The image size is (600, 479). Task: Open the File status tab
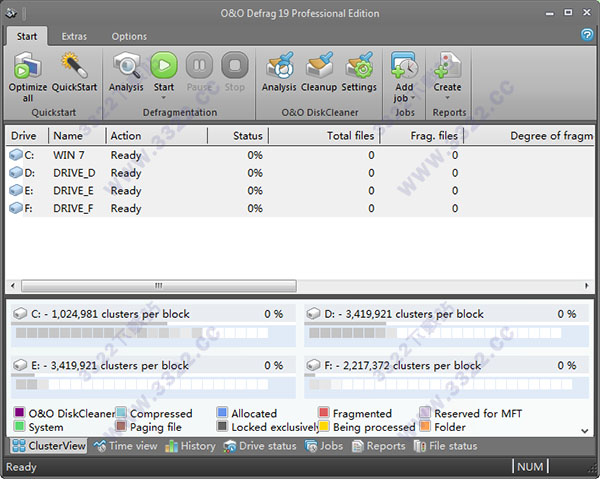tap(445, 446)
